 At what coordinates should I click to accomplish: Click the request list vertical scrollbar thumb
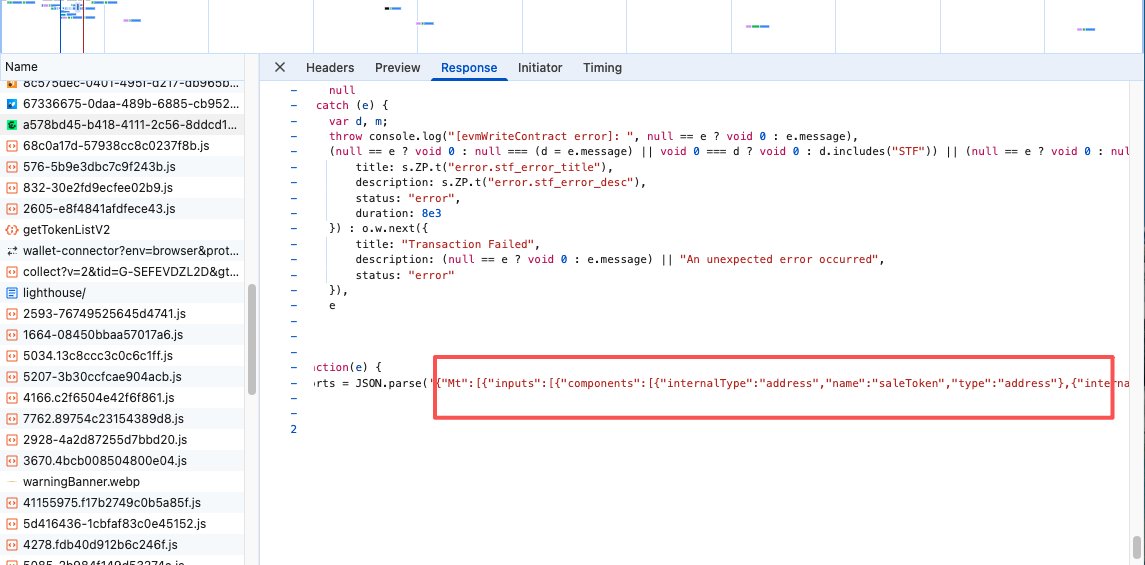(x=252, y=339)
